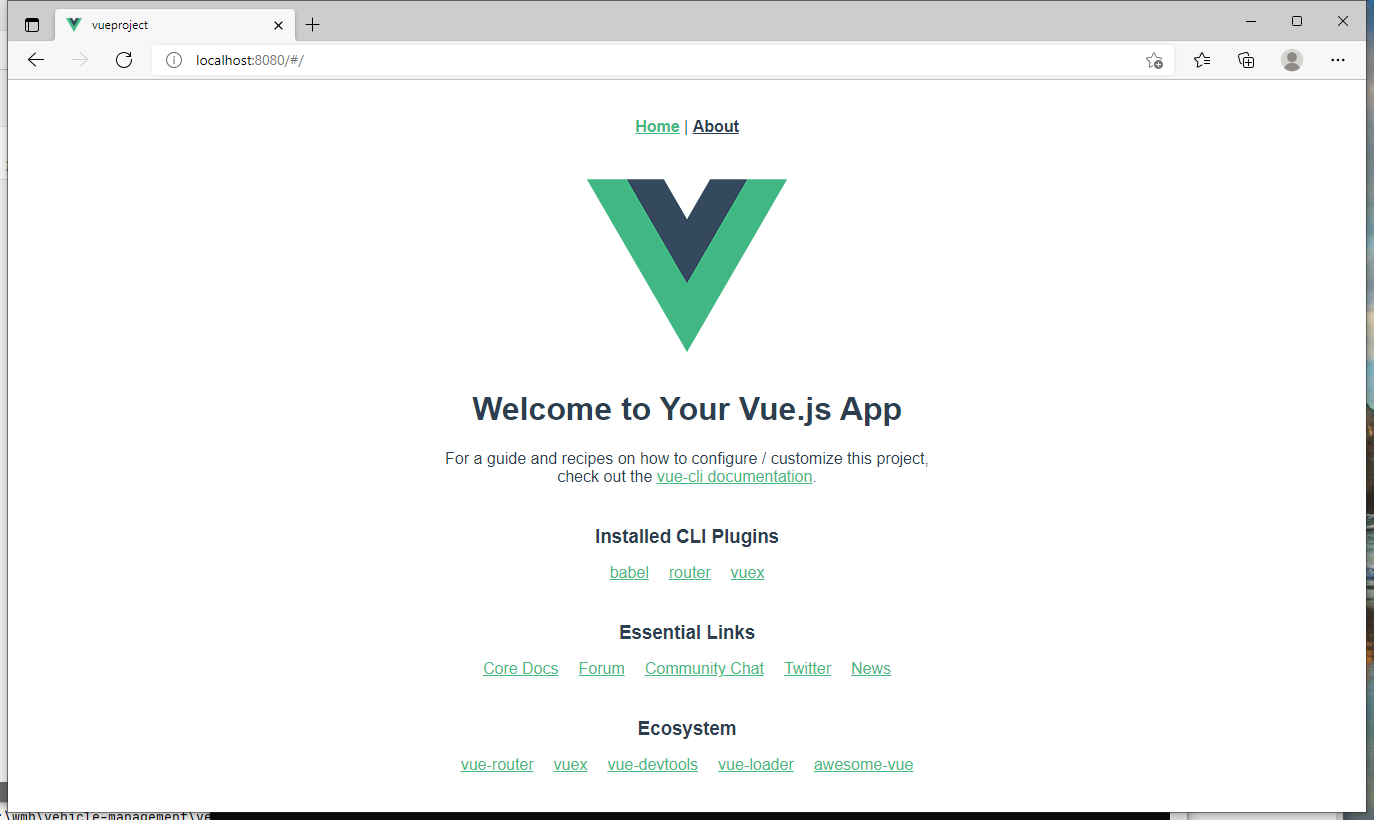Open the babel plugin link

point(629,573)
